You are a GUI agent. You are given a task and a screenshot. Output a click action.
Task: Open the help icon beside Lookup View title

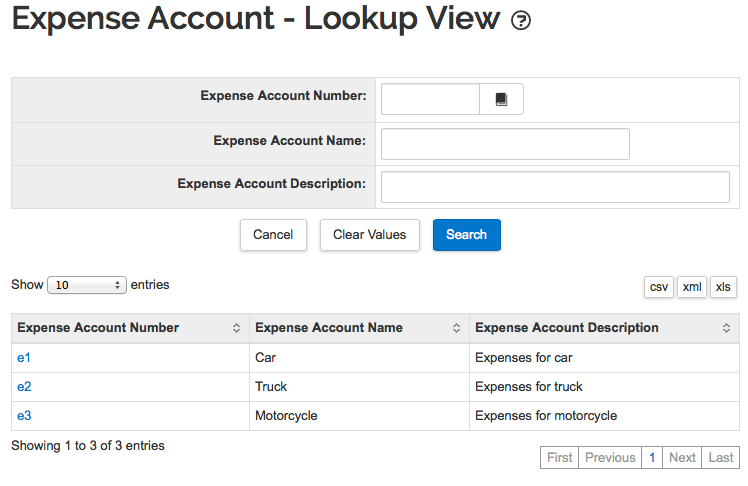coord(520,21)
